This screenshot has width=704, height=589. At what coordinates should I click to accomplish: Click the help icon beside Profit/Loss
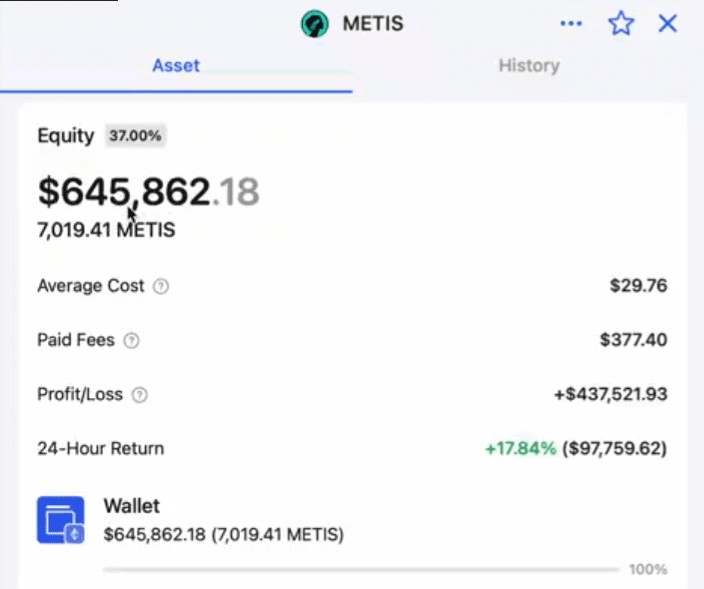140,395
